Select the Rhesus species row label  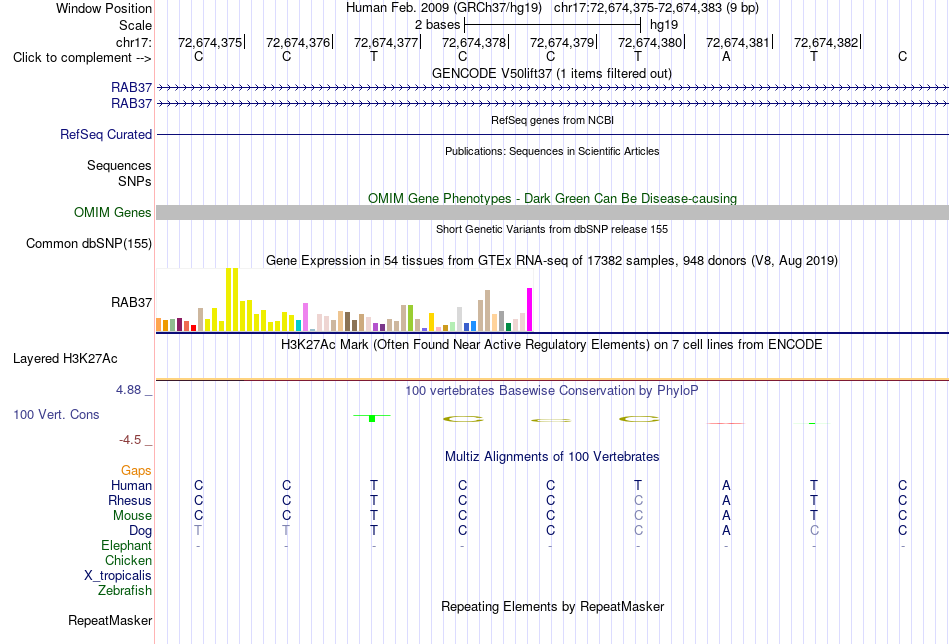tap(130, 500)
